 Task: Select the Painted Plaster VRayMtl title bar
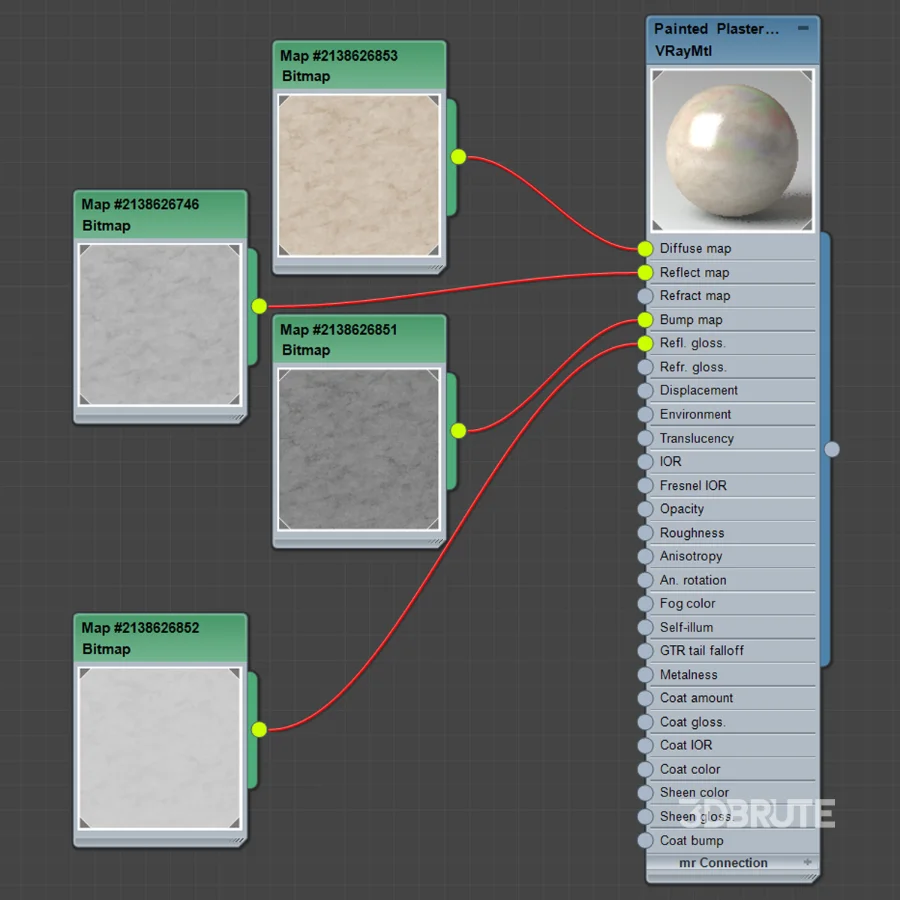click(x=715, y=29)
